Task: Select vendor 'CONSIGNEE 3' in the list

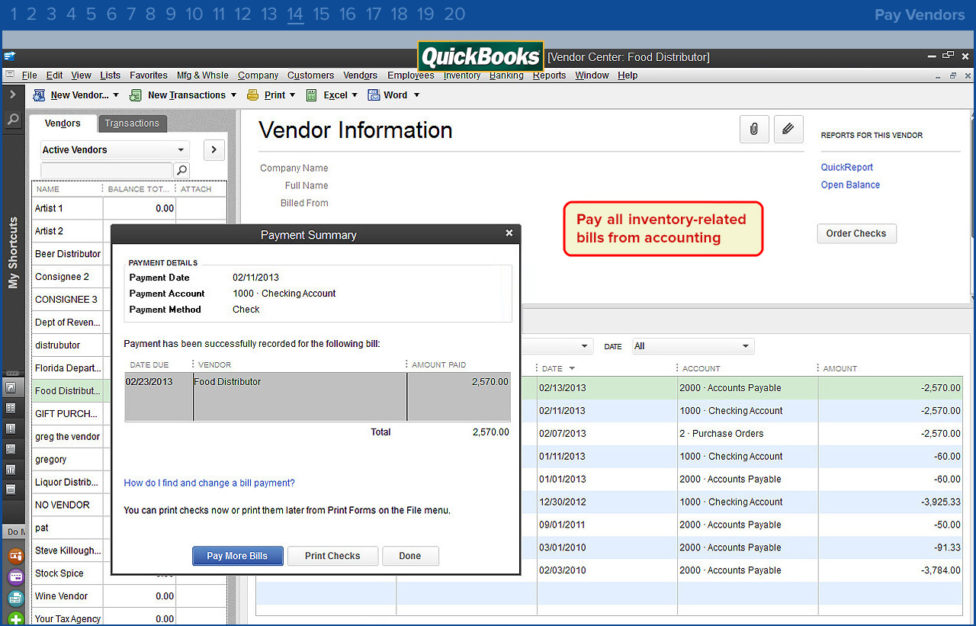Action: click(x=68, y=299)
